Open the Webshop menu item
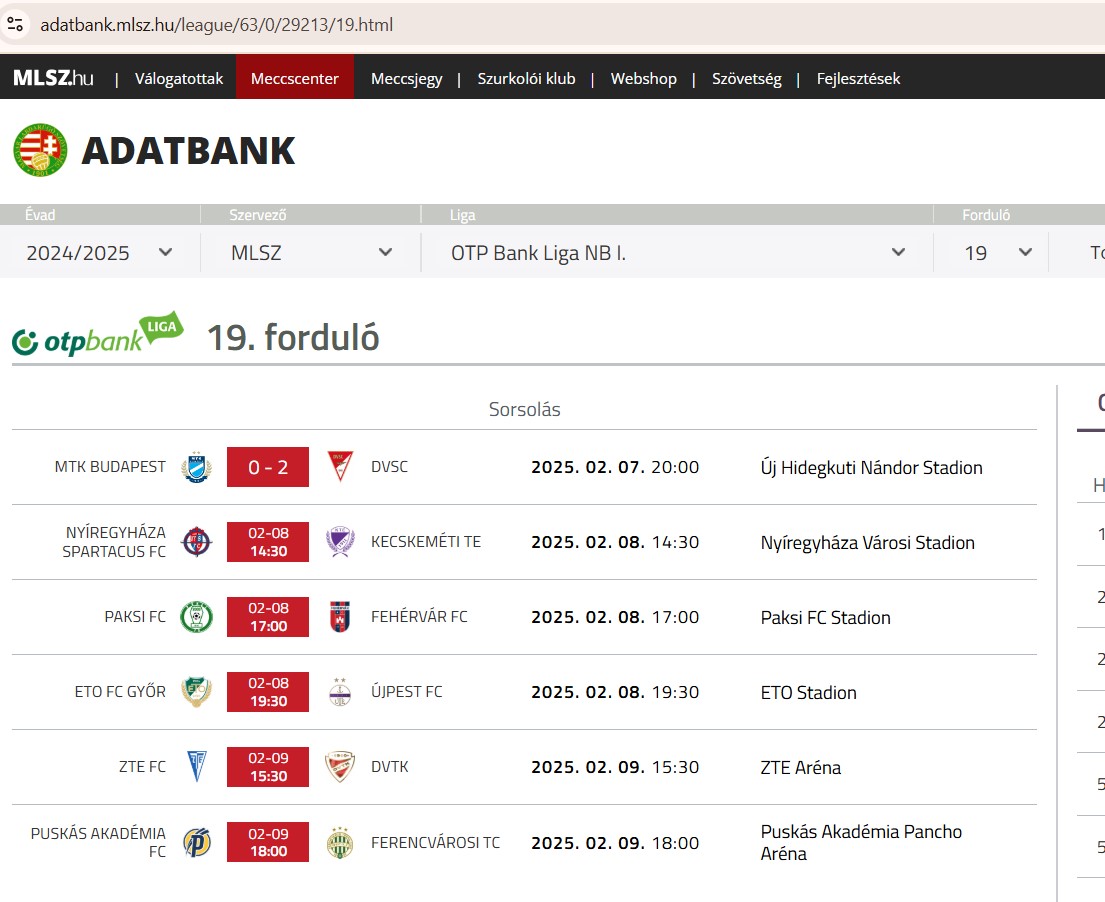Viewport: 1105px width, 902px height. (643, 78)
